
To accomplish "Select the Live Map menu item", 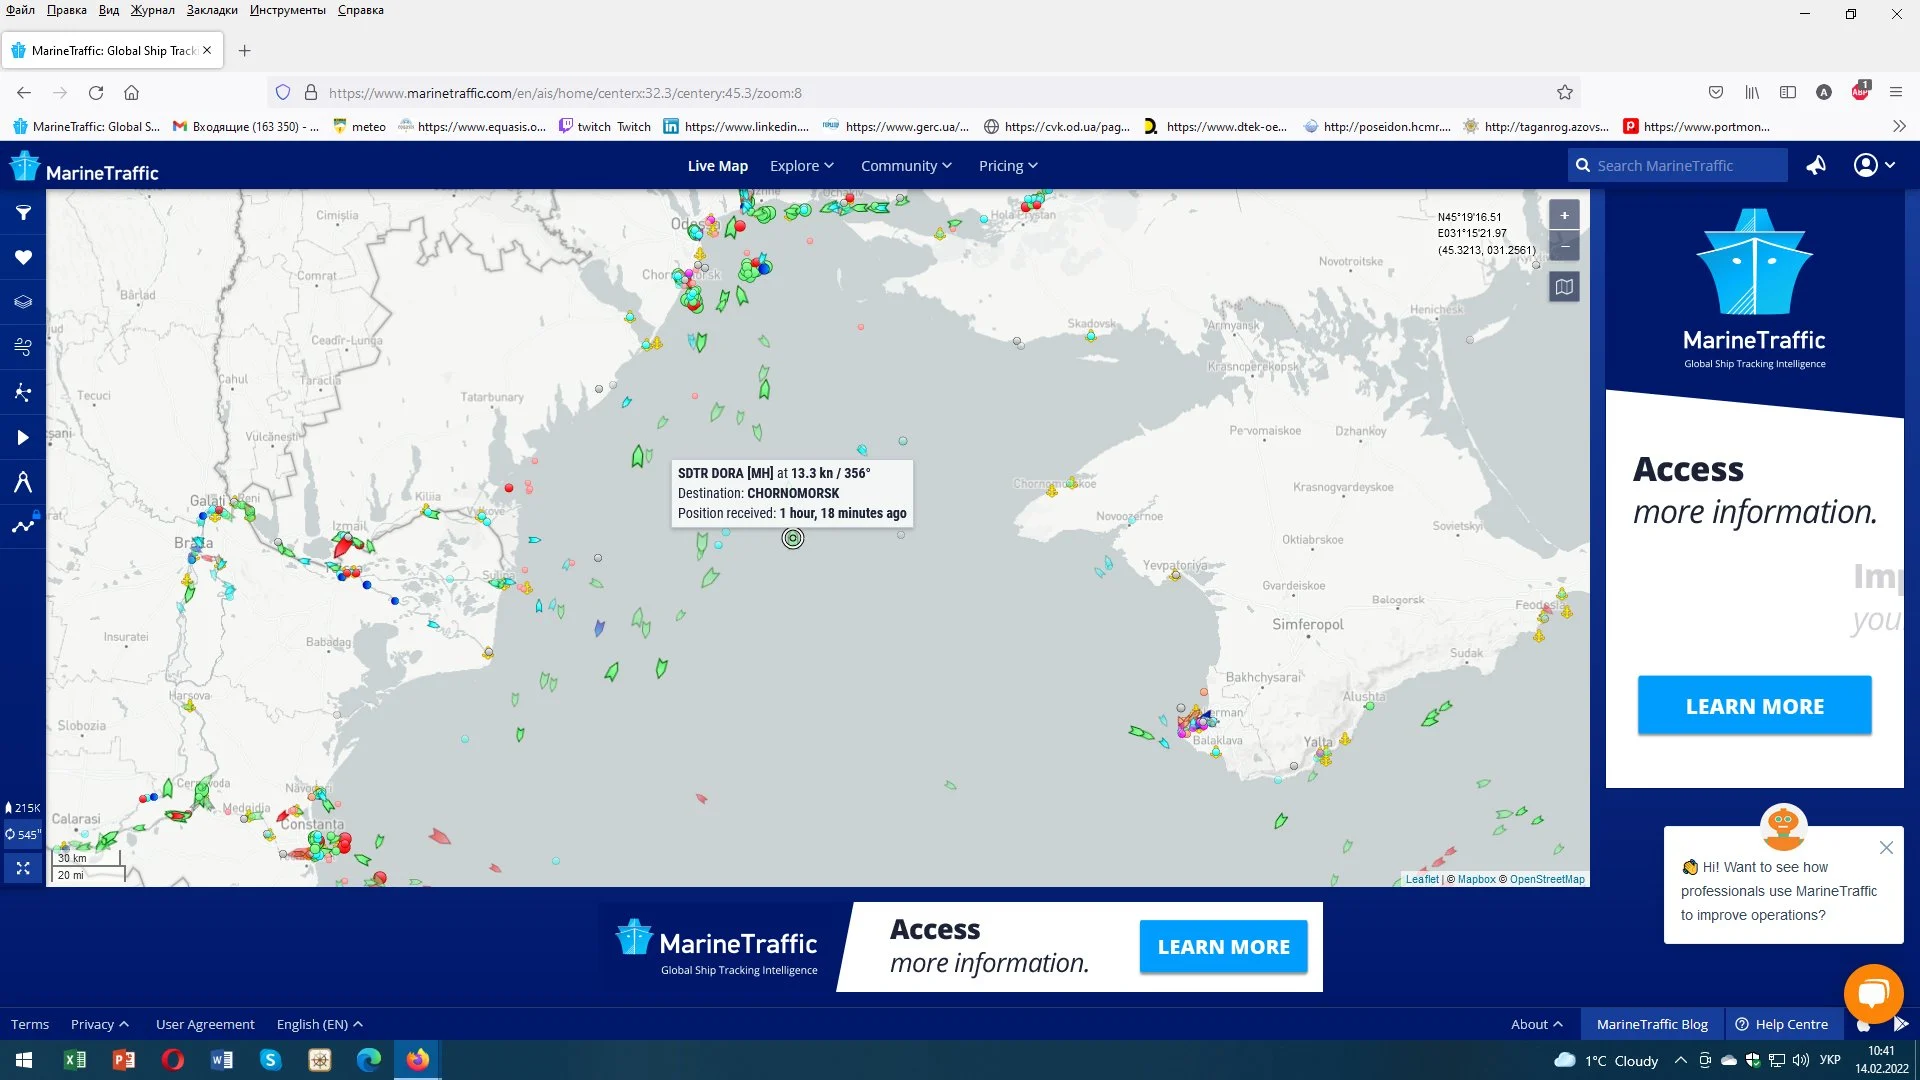I will pos(717,166).
